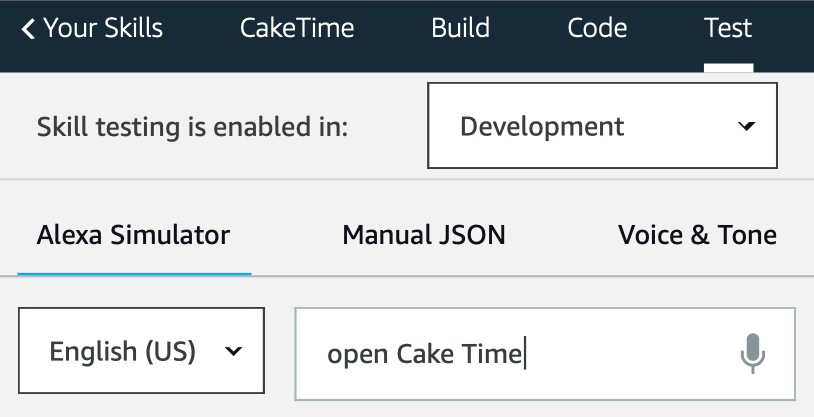Open the Manual JSON tab
The height and width of the screenshot is (417, 814).
pyautogui.click(x=424, y=236)
